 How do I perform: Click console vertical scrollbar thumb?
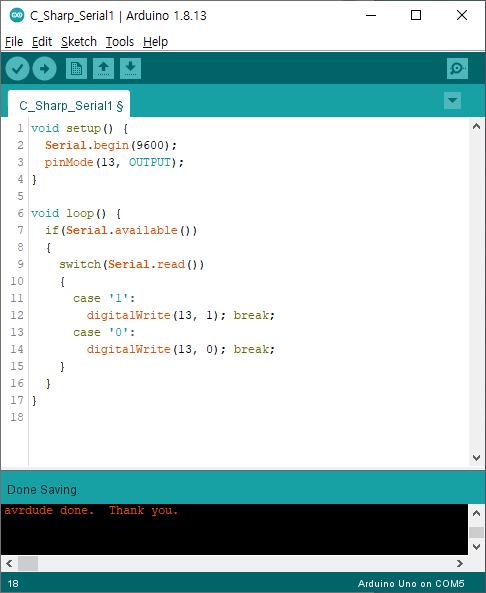pos(477,532)
